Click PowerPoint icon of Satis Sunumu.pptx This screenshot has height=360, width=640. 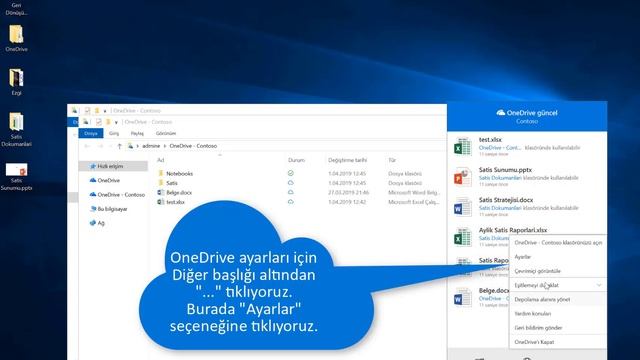[x=463, y=177]
